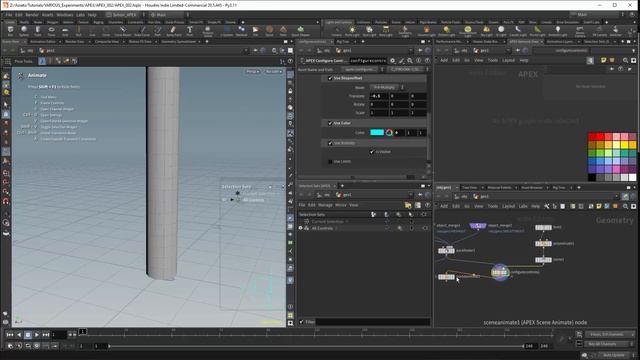640x360 pixels.
Task: Pick the bright red swatch in color palette
Action: [600, 136]
